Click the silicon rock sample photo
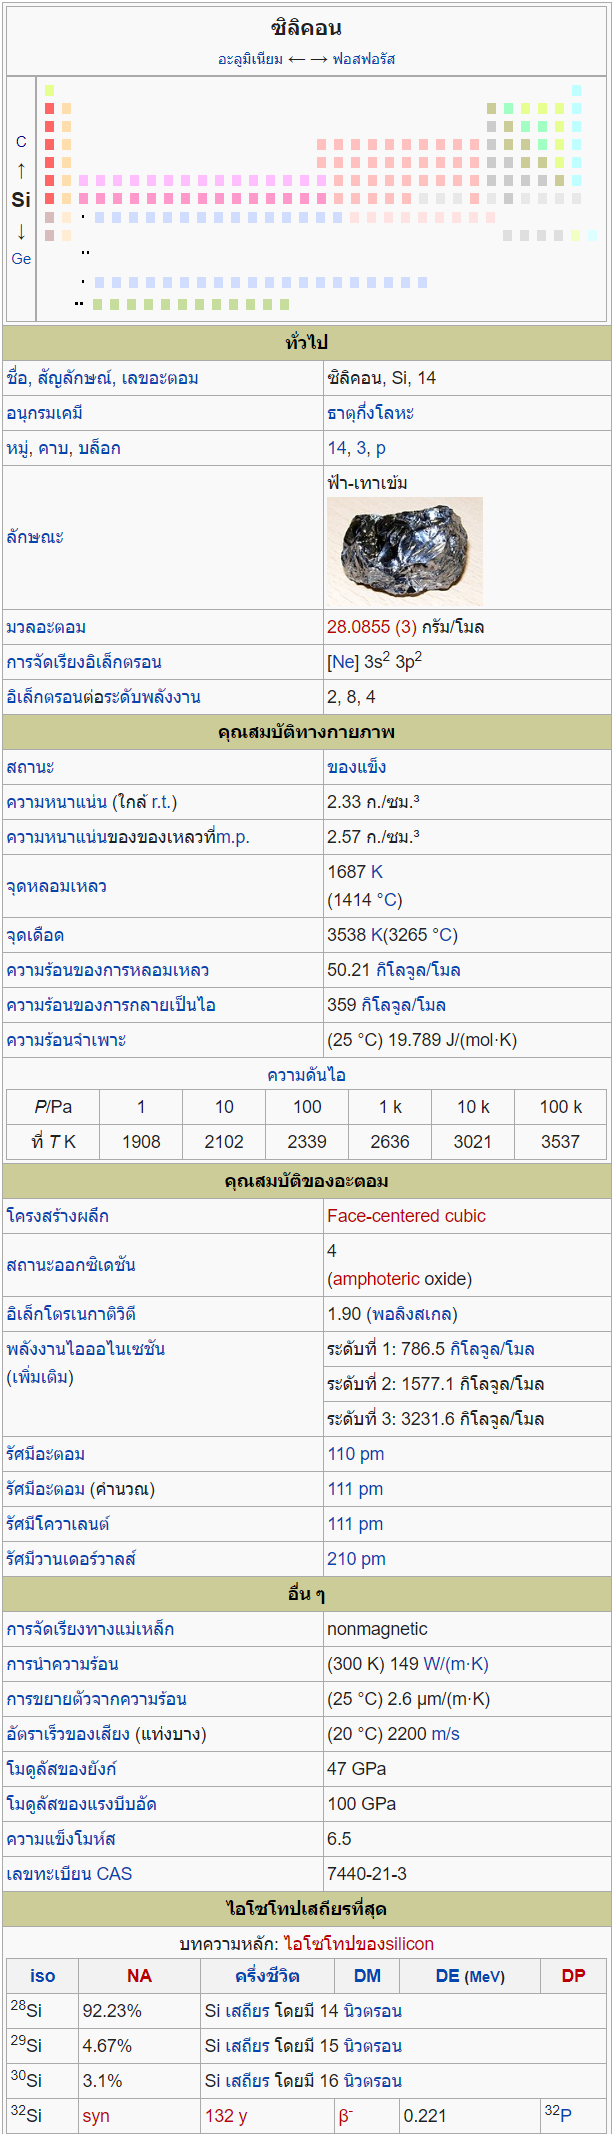The height and width of the screenshot is (2134, 614). 404,550
